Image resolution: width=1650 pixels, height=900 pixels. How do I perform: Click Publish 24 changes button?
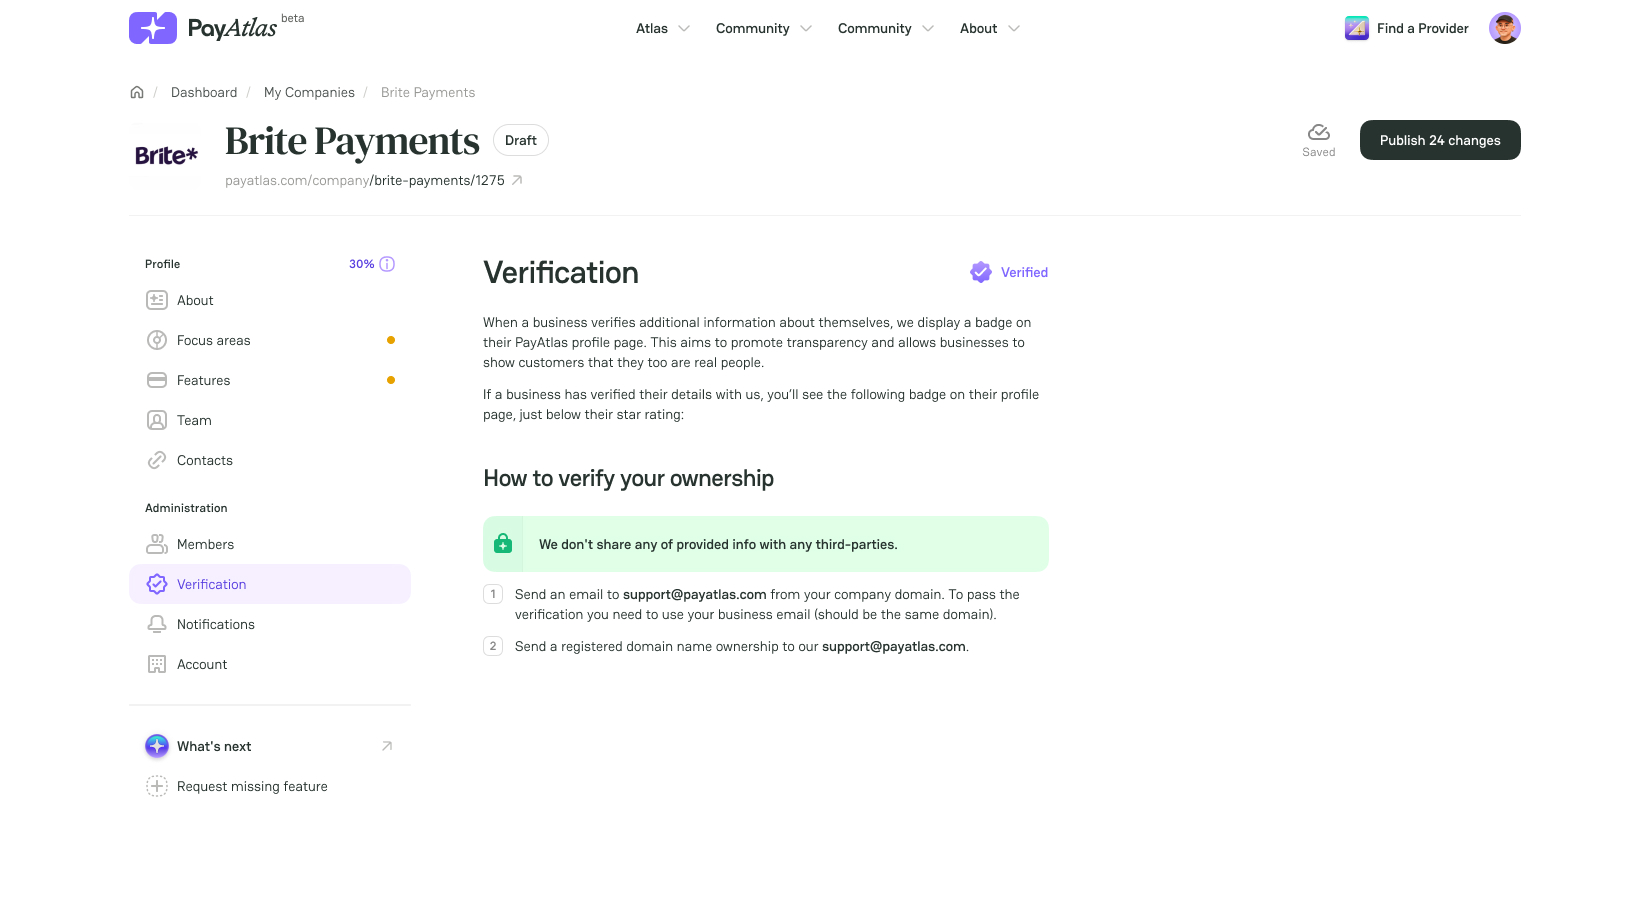click(x=1440, y=140)
